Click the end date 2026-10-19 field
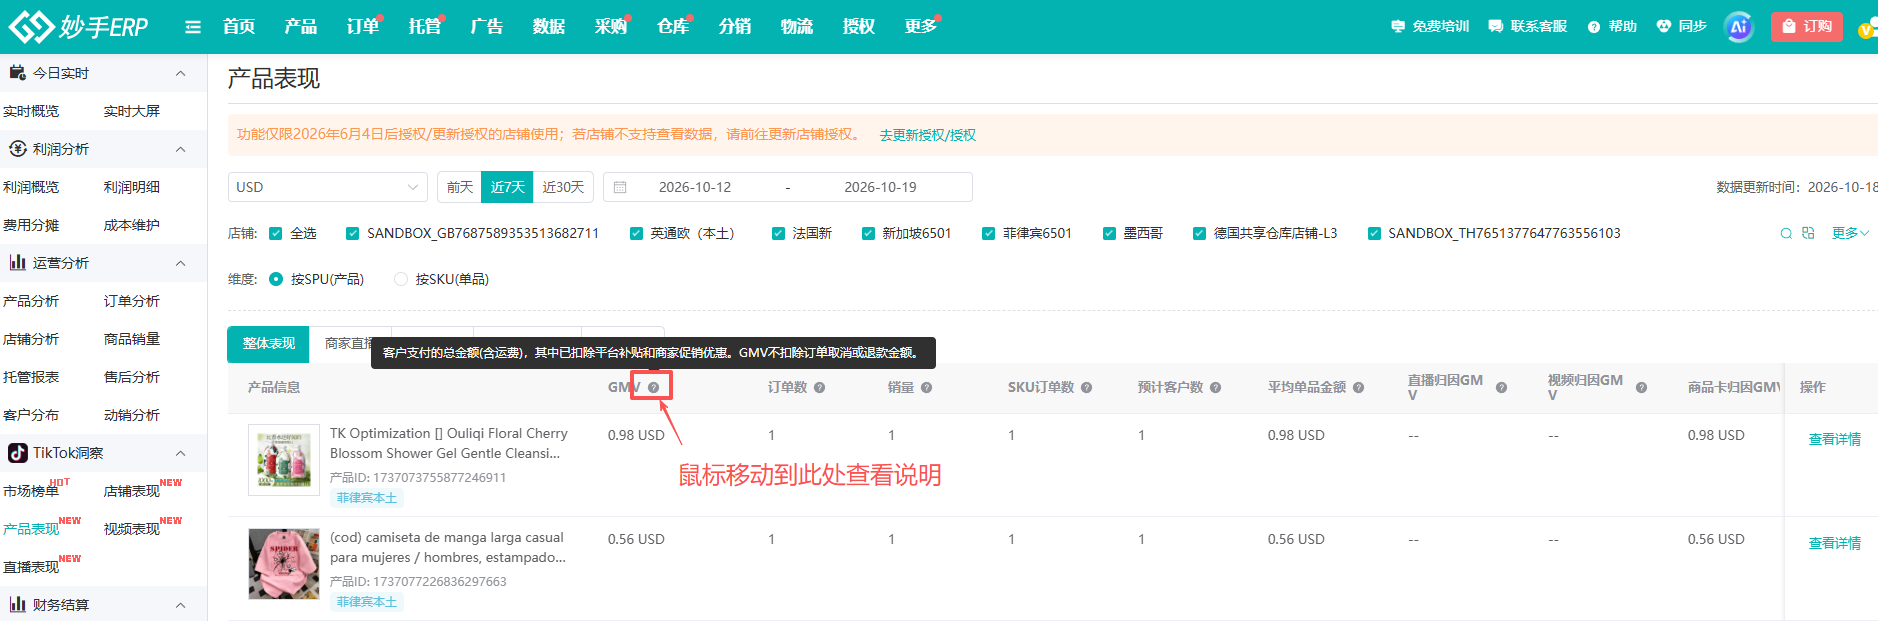The width and height of the screenshot is (1878, 621). [880, 187]
